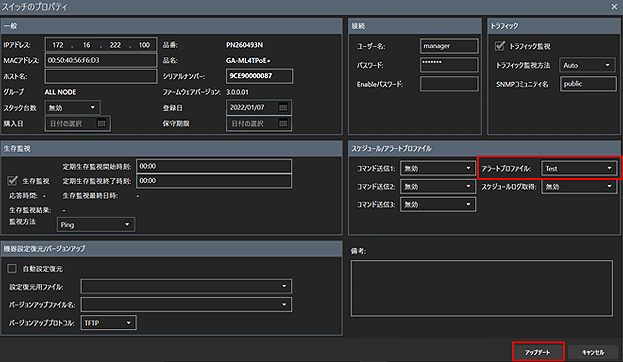
Task: Enable the 自動設定復元 checkbox
Action: pos(12,269)
